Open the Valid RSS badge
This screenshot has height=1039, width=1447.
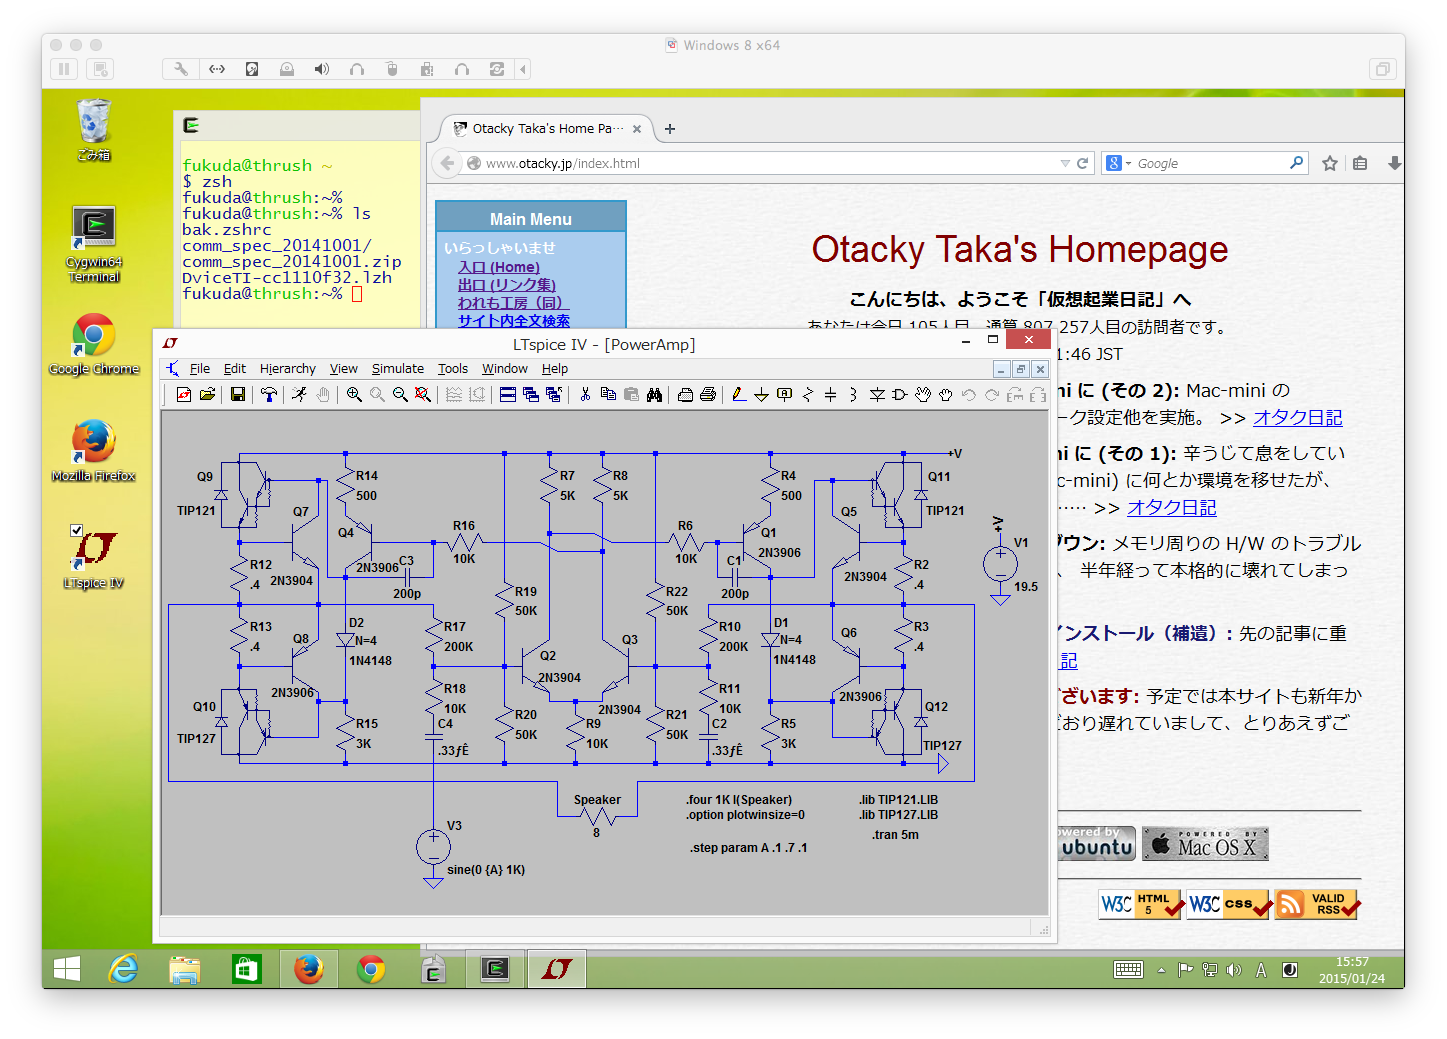click(1318, 904)
